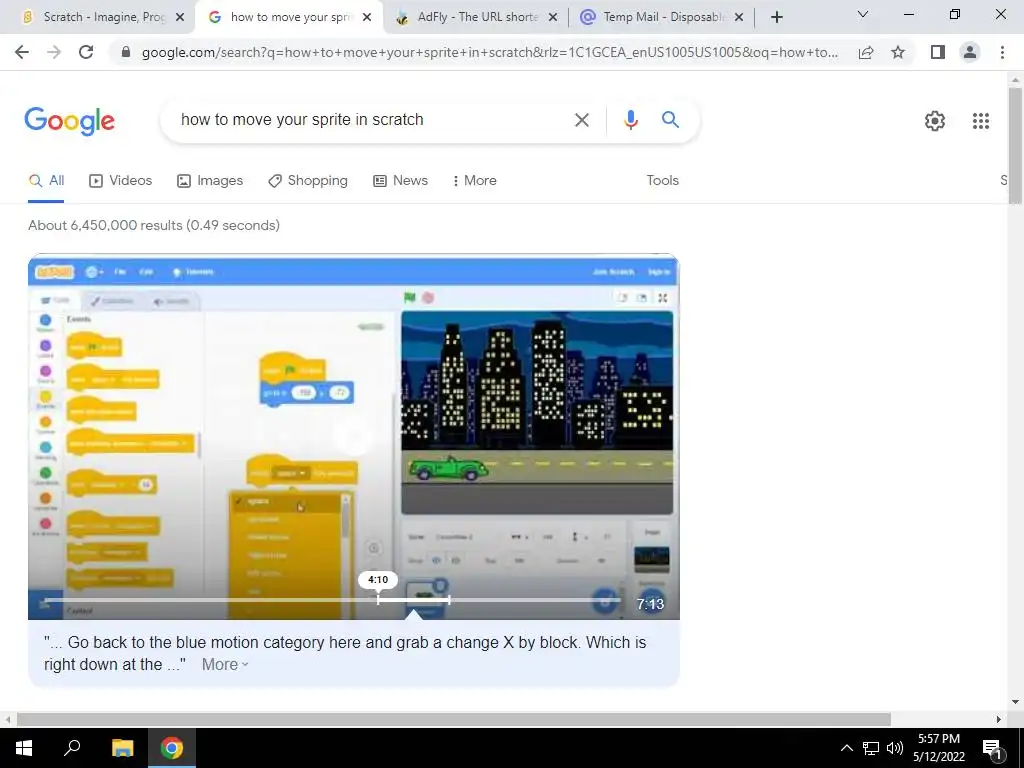Click the video timeline progress bar
The image size is (1024, 768).
(x=330, y=600)
